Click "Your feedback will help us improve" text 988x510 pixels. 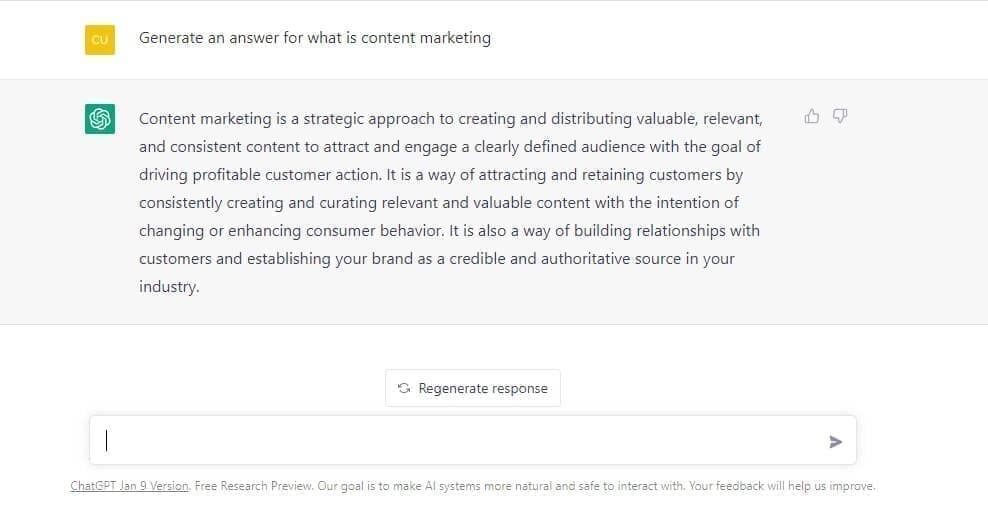781,486
